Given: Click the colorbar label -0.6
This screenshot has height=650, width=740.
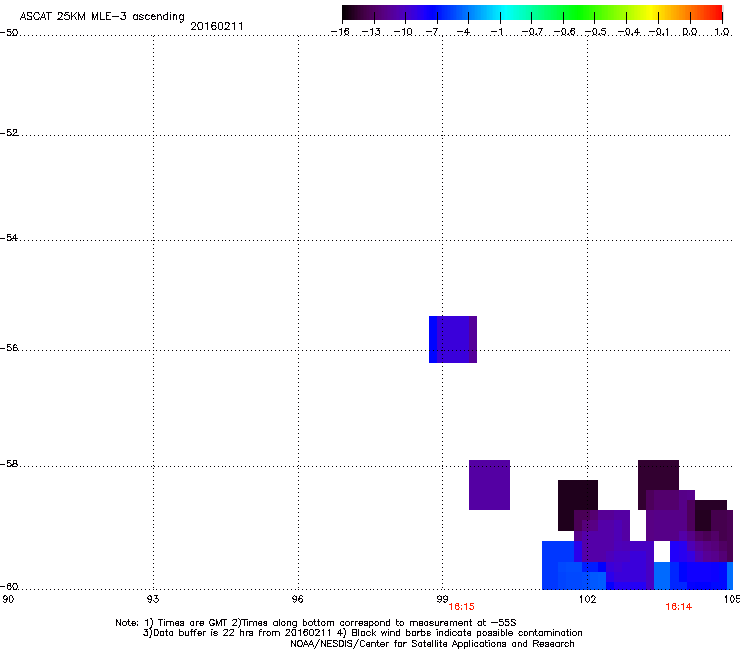Looking at the screenshot, I should tap(564, 32).
